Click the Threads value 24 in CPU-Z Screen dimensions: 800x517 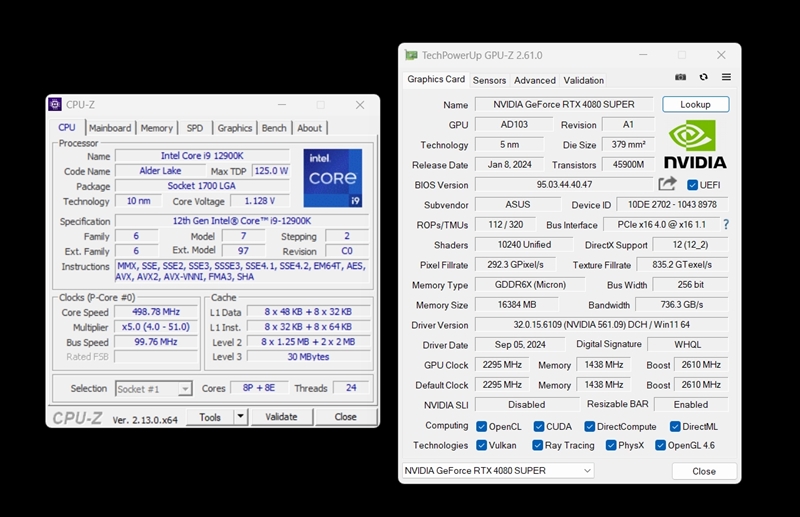(x=351, y=388)
